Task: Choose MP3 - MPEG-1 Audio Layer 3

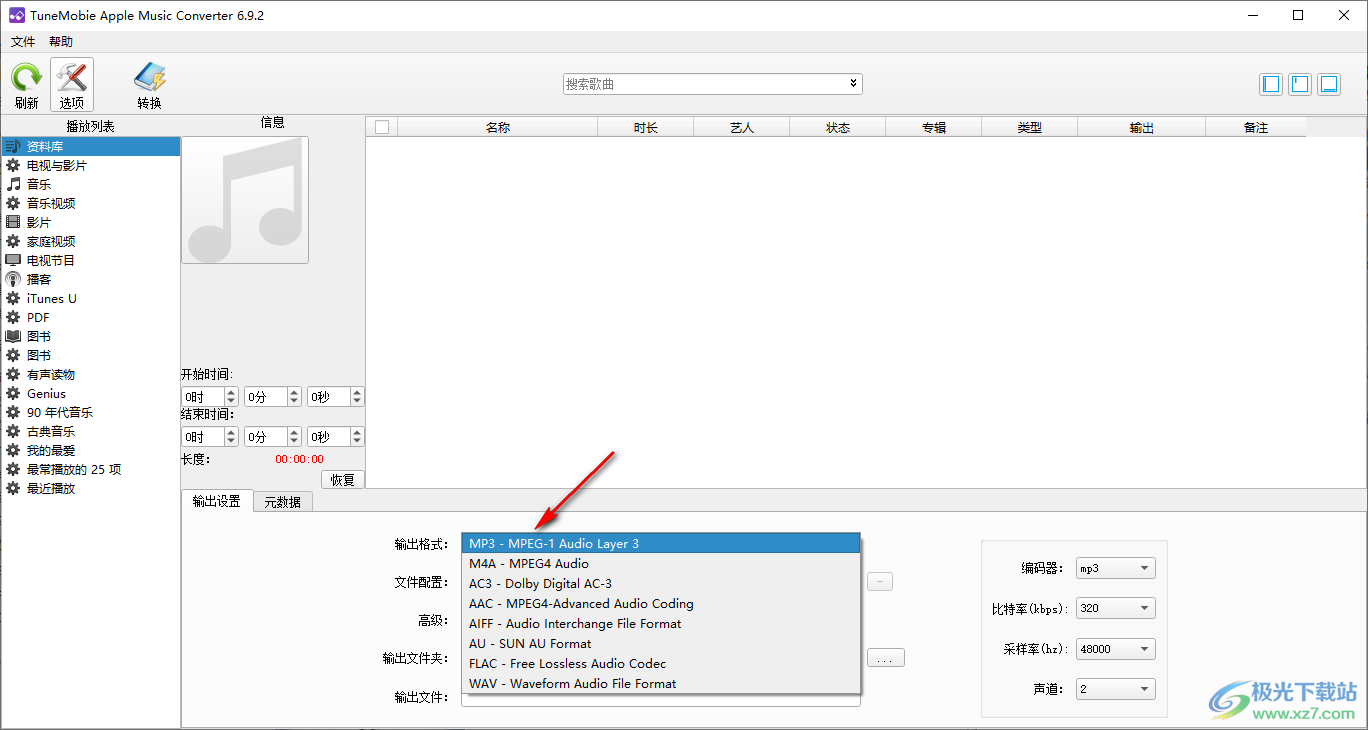Action: tap(661, 543)
